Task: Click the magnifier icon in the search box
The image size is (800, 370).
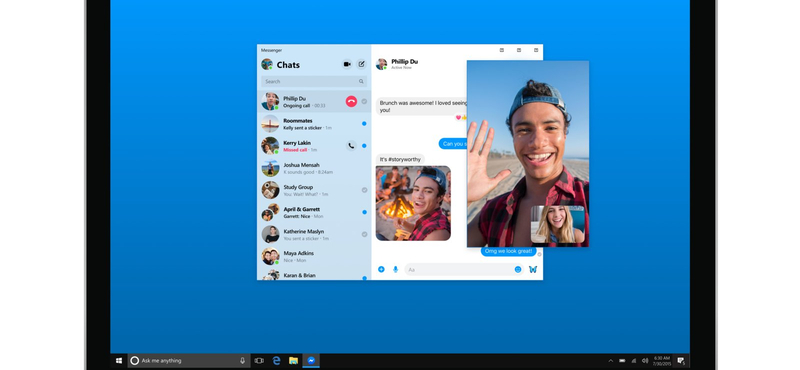Action: point(361,81)
